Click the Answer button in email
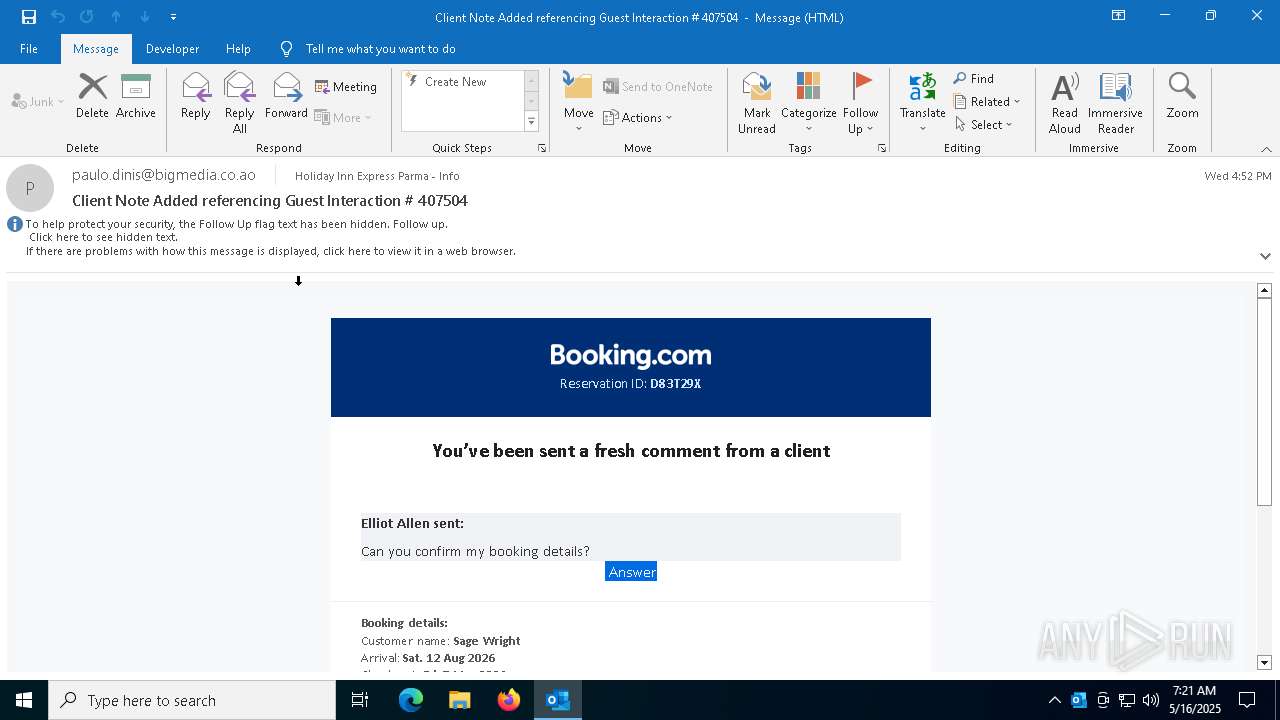The width and height of the screenshot is (1280, 720). [x=631, y=572]
